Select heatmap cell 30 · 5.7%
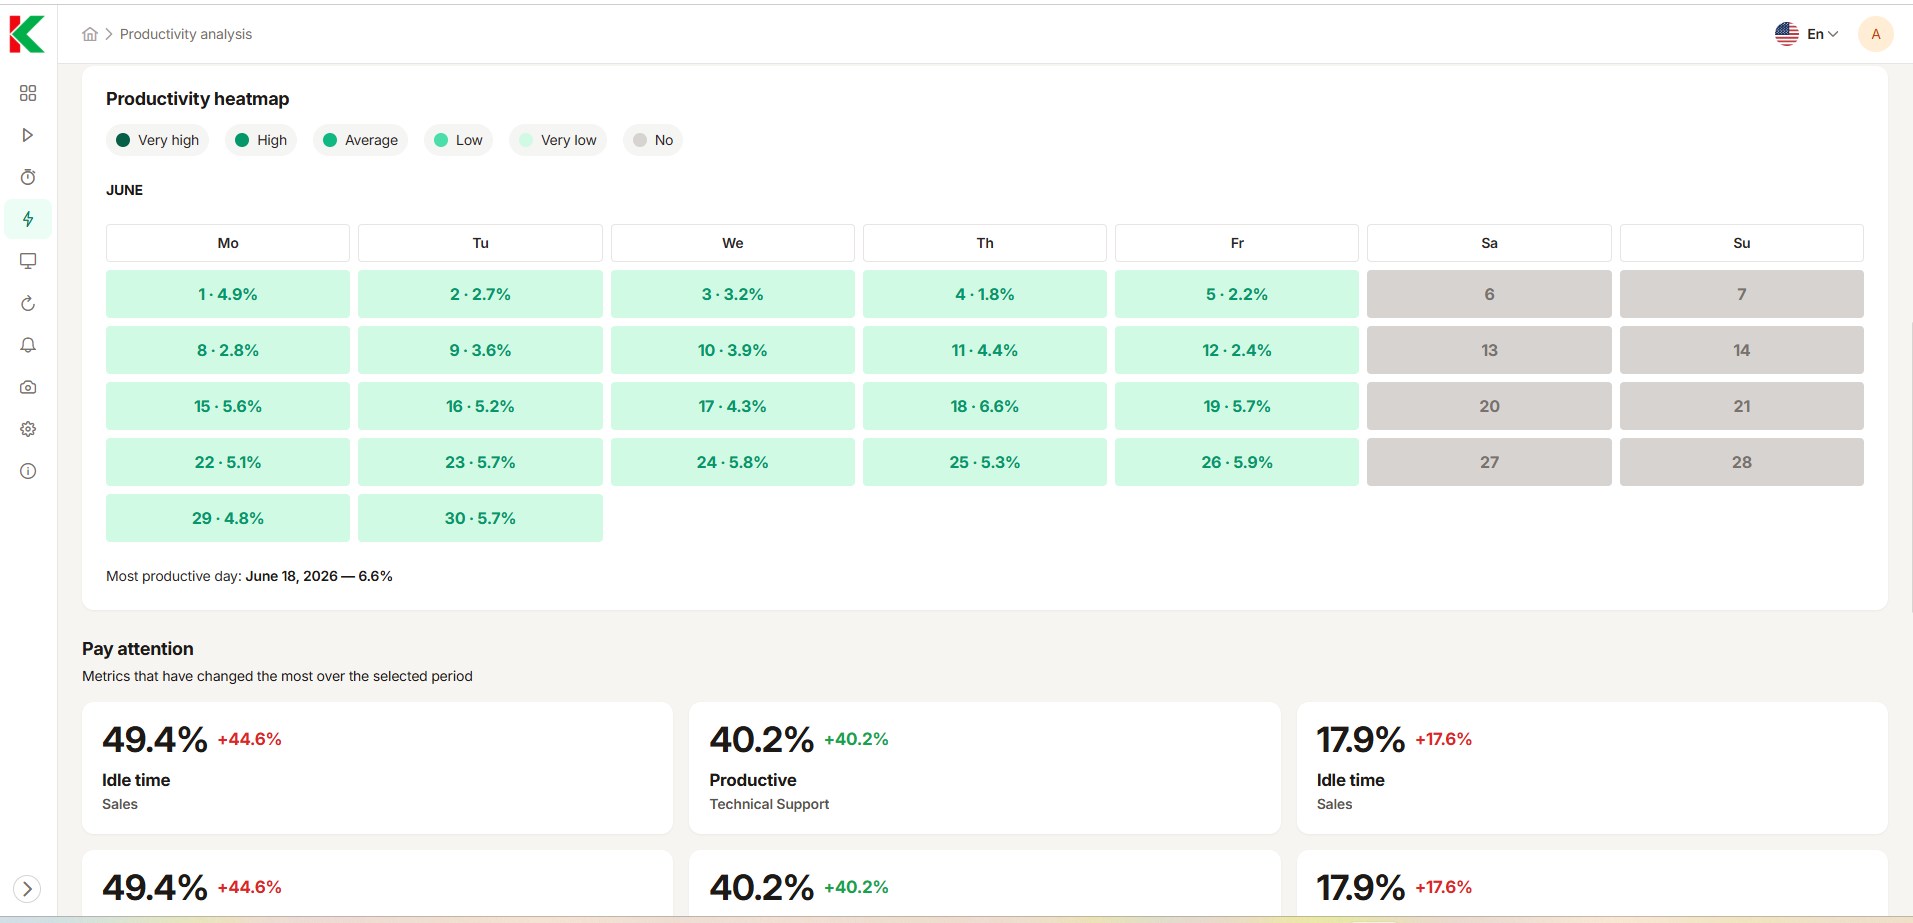The image size is (1913, 923). tap(480, 518)
